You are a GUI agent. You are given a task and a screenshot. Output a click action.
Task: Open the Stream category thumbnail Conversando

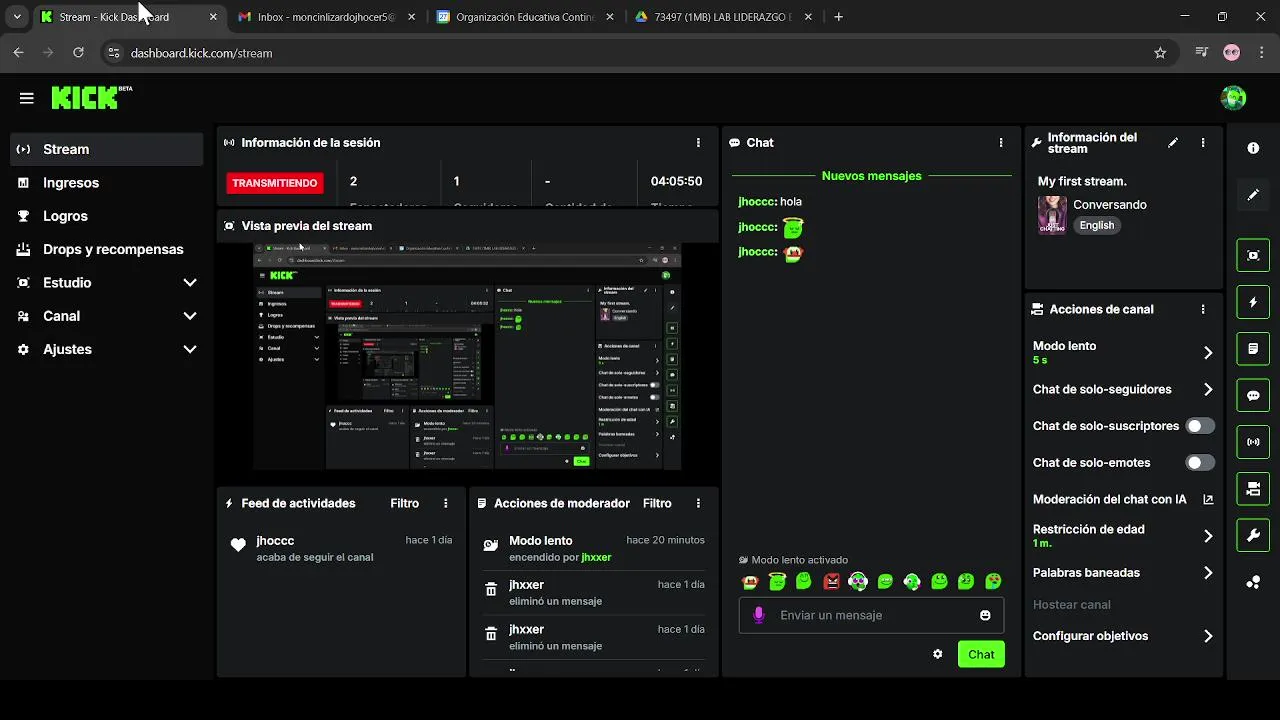coord(1052,215)
